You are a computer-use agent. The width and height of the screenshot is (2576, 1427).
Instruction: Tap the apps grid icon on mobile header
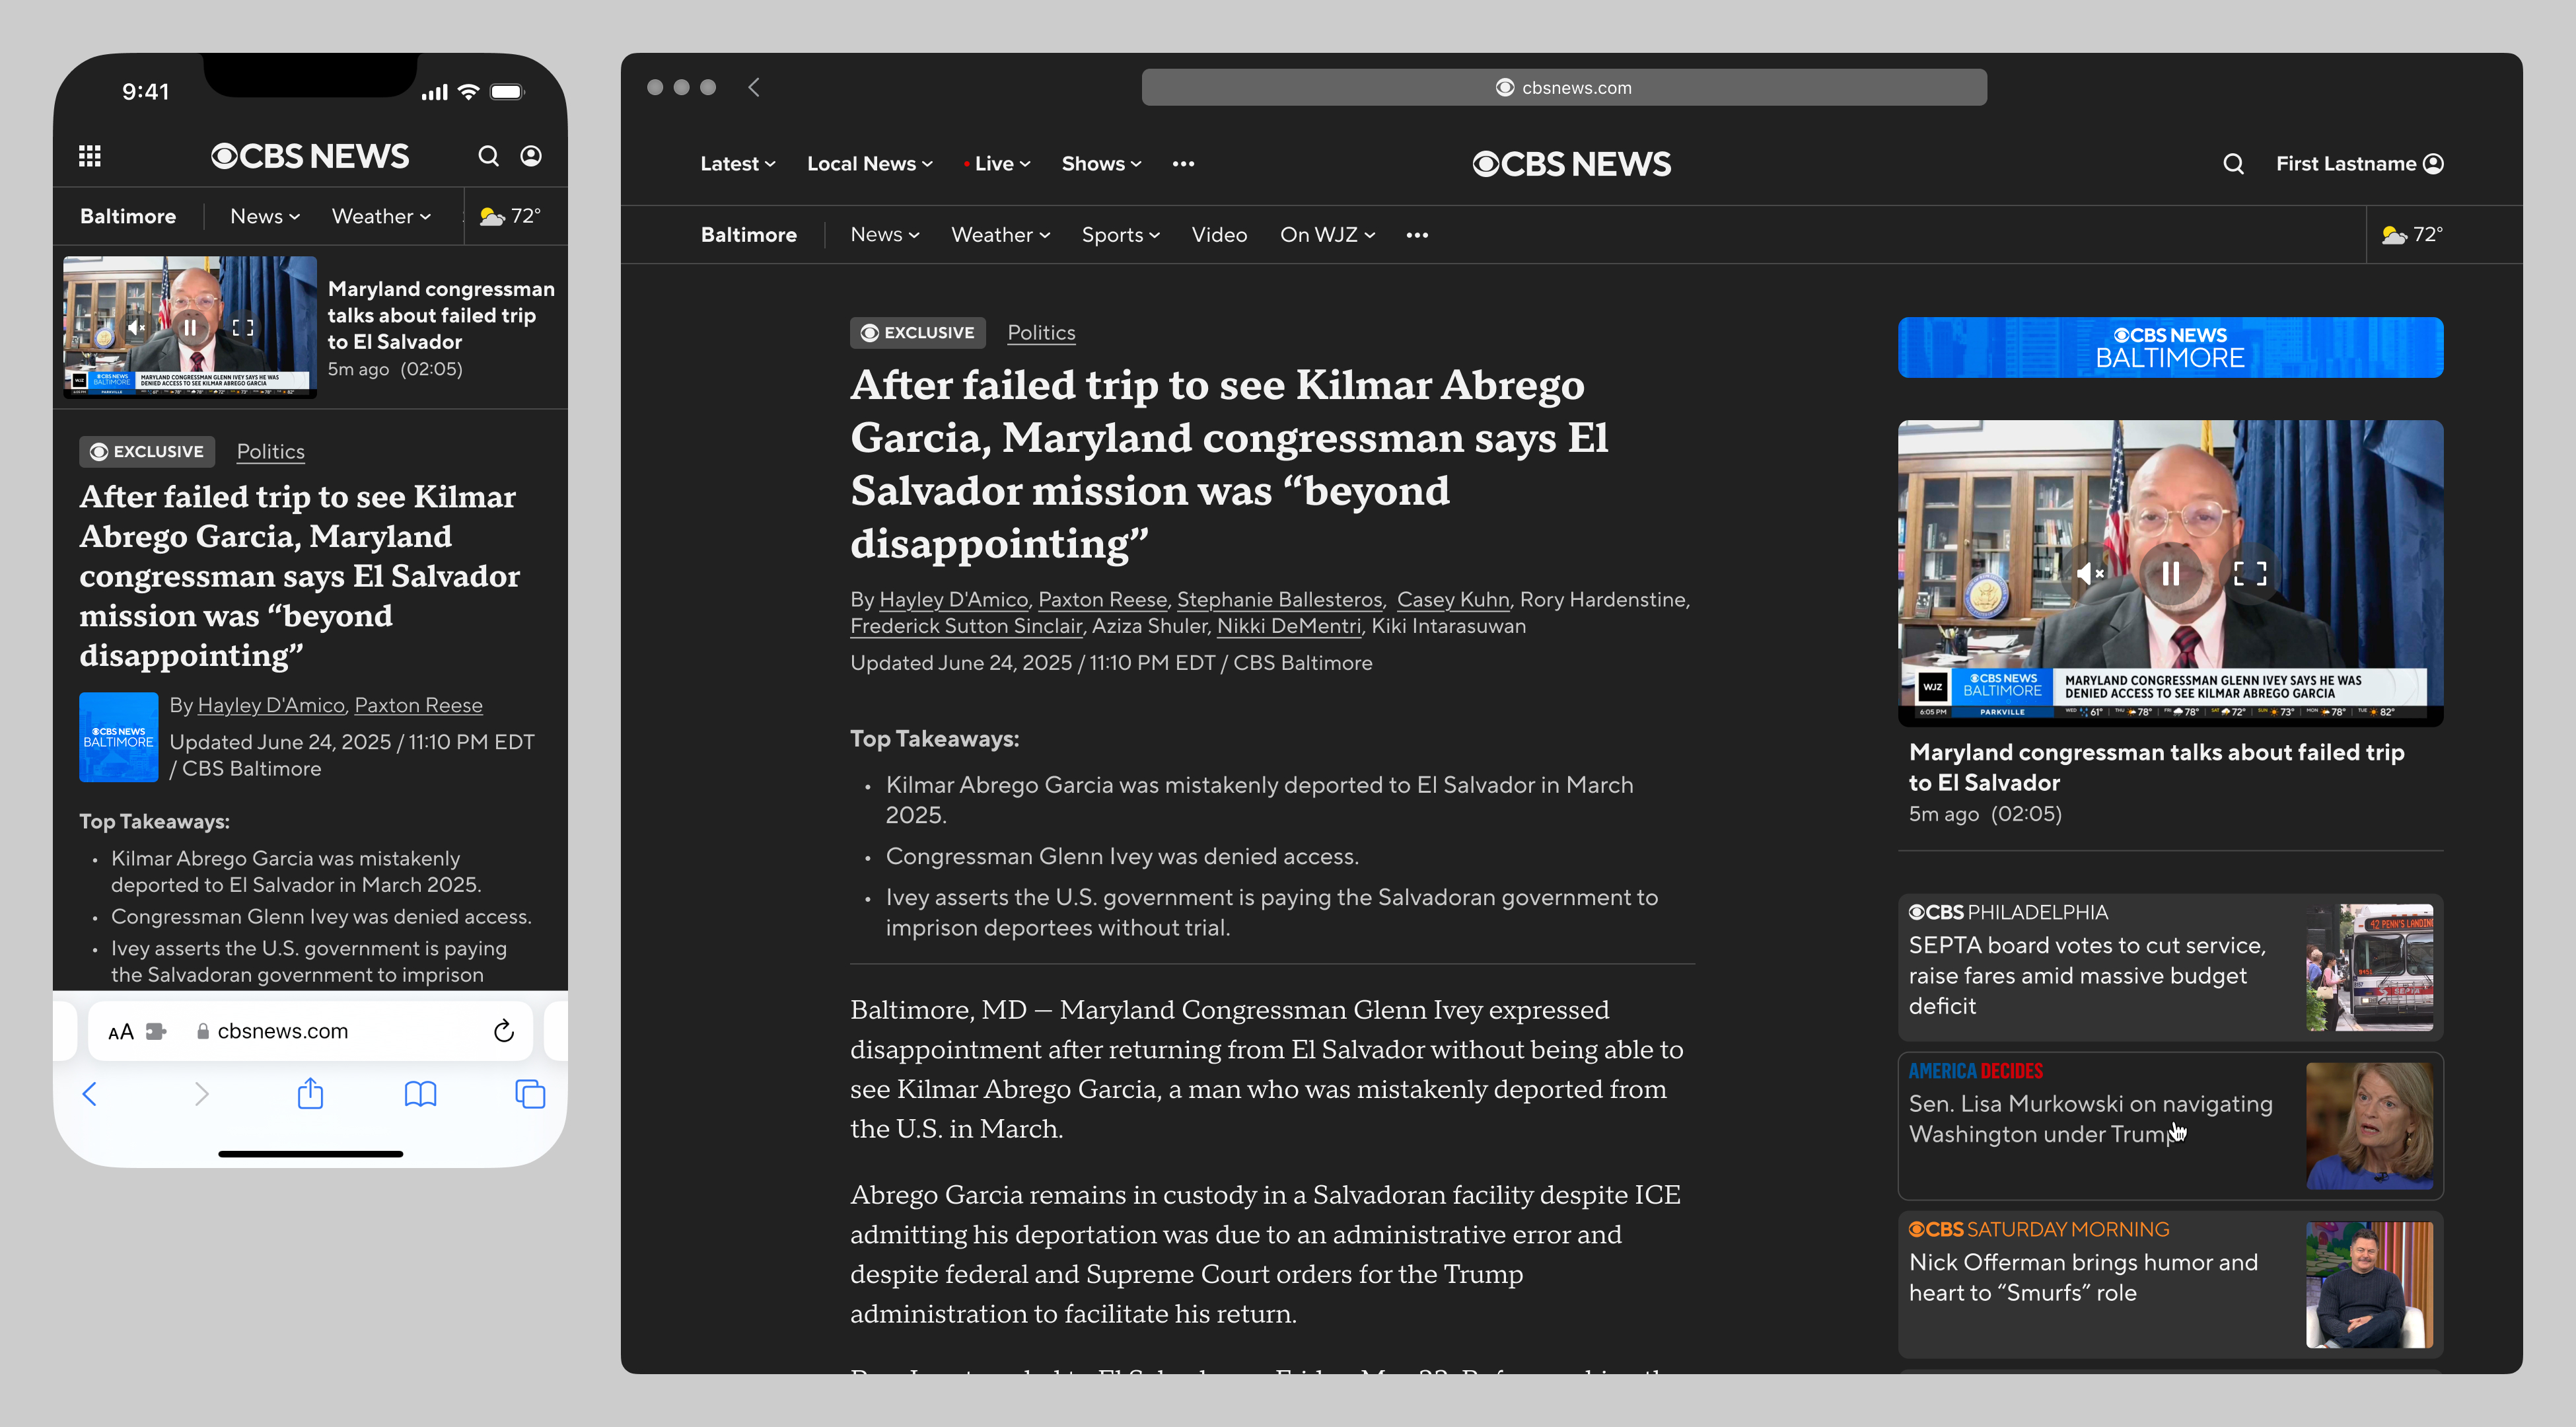coord(90,155)
